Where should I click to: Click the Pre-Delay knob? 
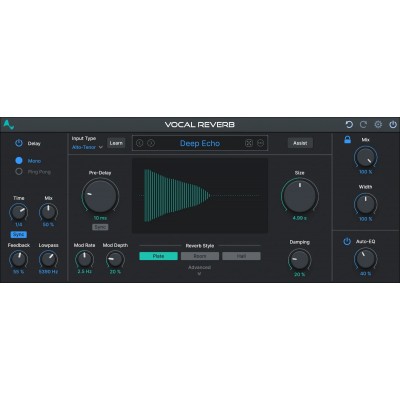[x=100, y=196]
